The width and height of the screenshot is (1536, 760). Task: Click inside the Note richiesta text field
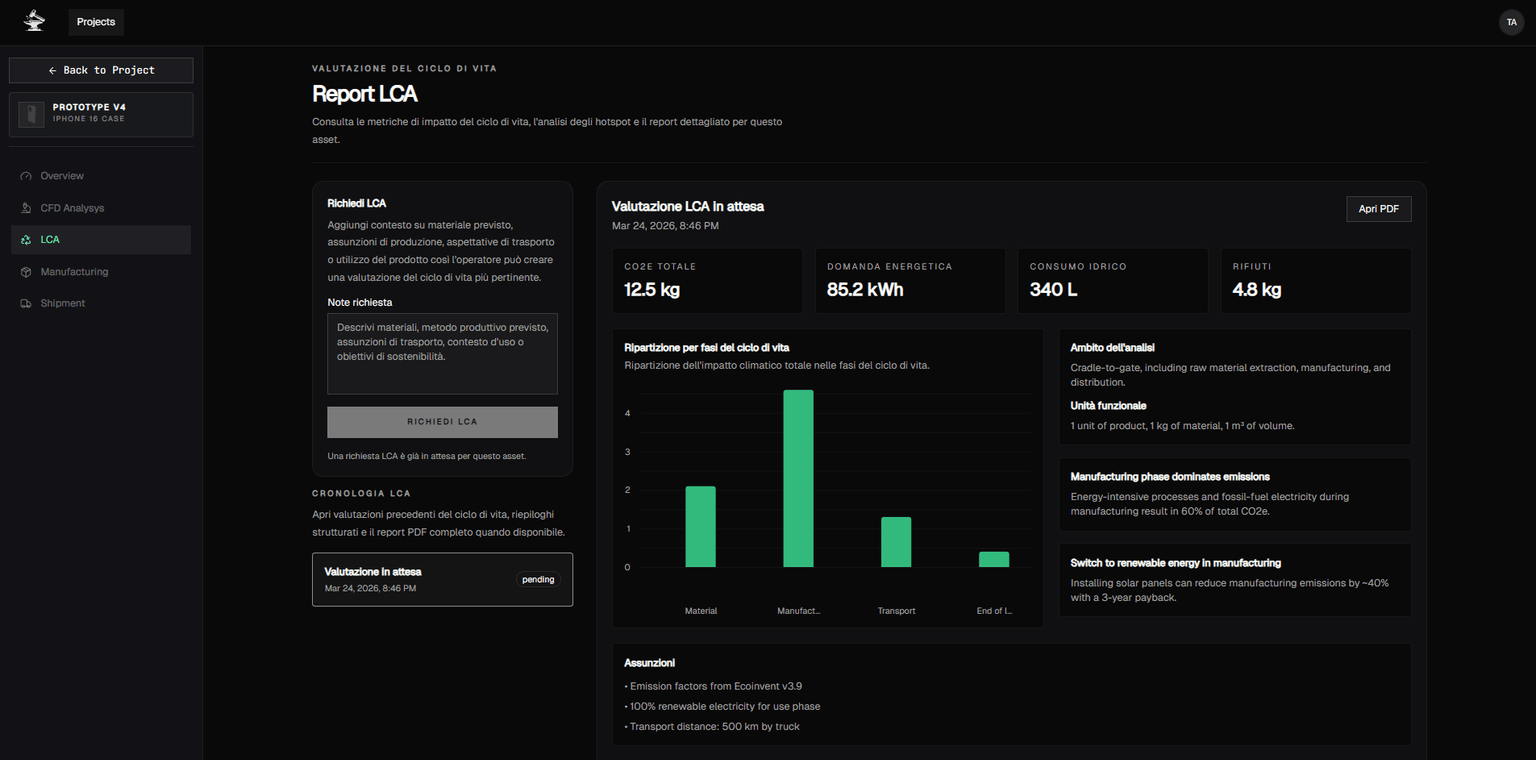pos(442,353)
